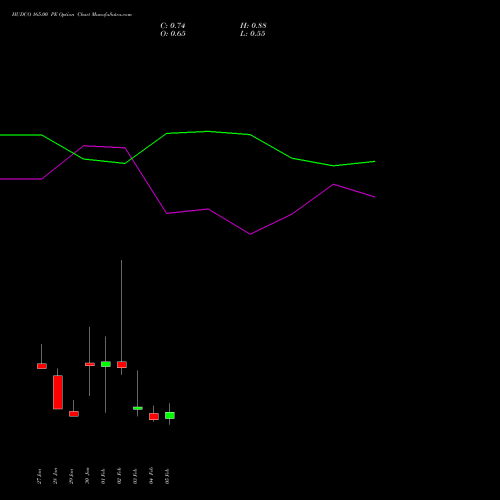Image resolution: width=500 pixels, height=500 pixels.
Task: Click the "28 Jan" axis label
Action: coord(55,476)
